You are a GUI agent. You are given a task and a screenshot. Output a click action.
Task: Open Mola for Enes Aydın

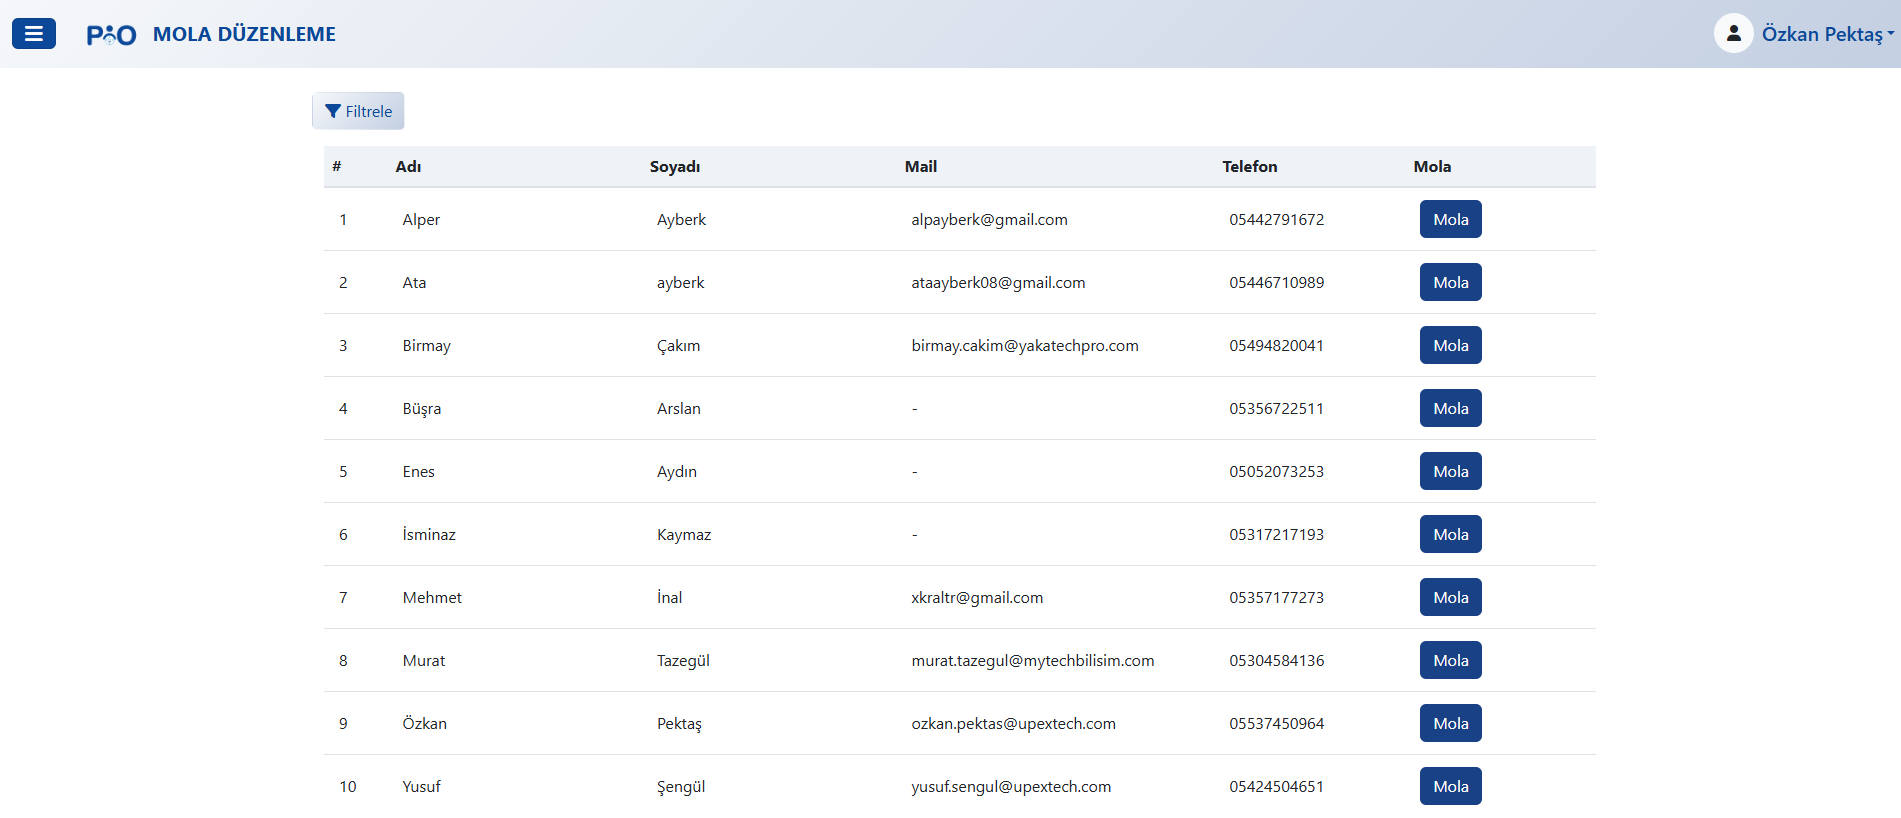(x=1450, y=471)
